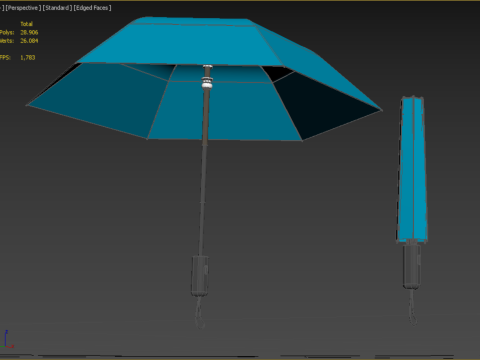
Task: Click the Verts count value 26.084
Action: 29,41
